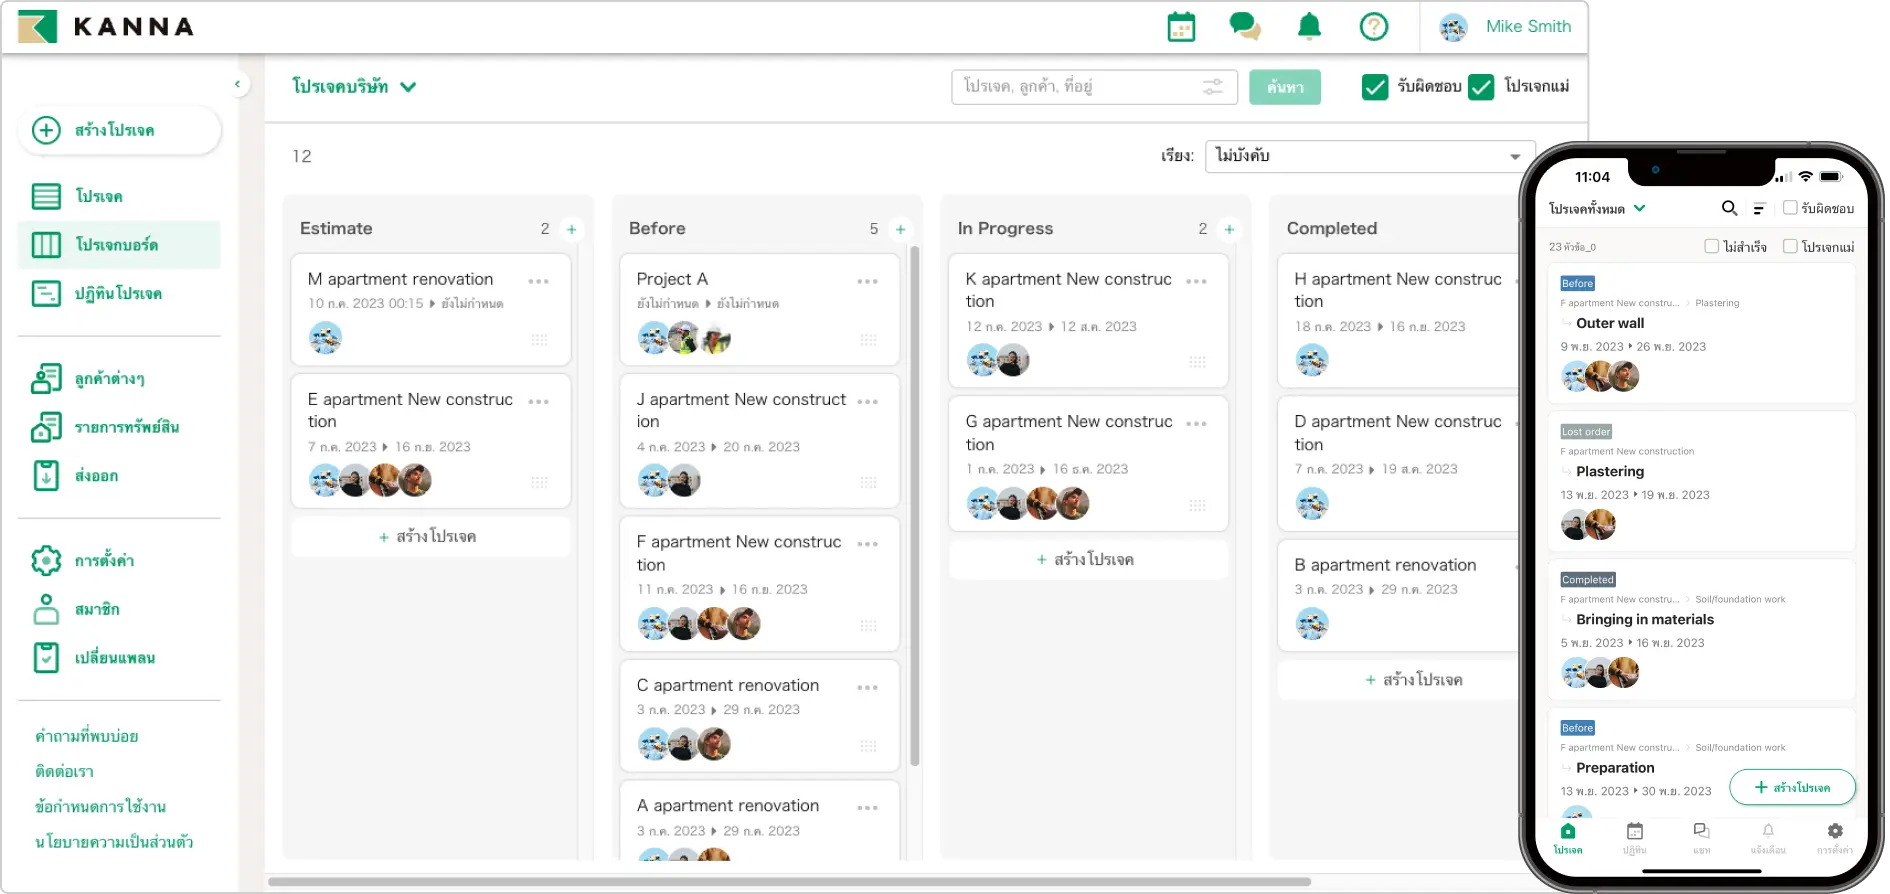Open the sort order ไม่บังคับ dropdown

[1369, 156]
